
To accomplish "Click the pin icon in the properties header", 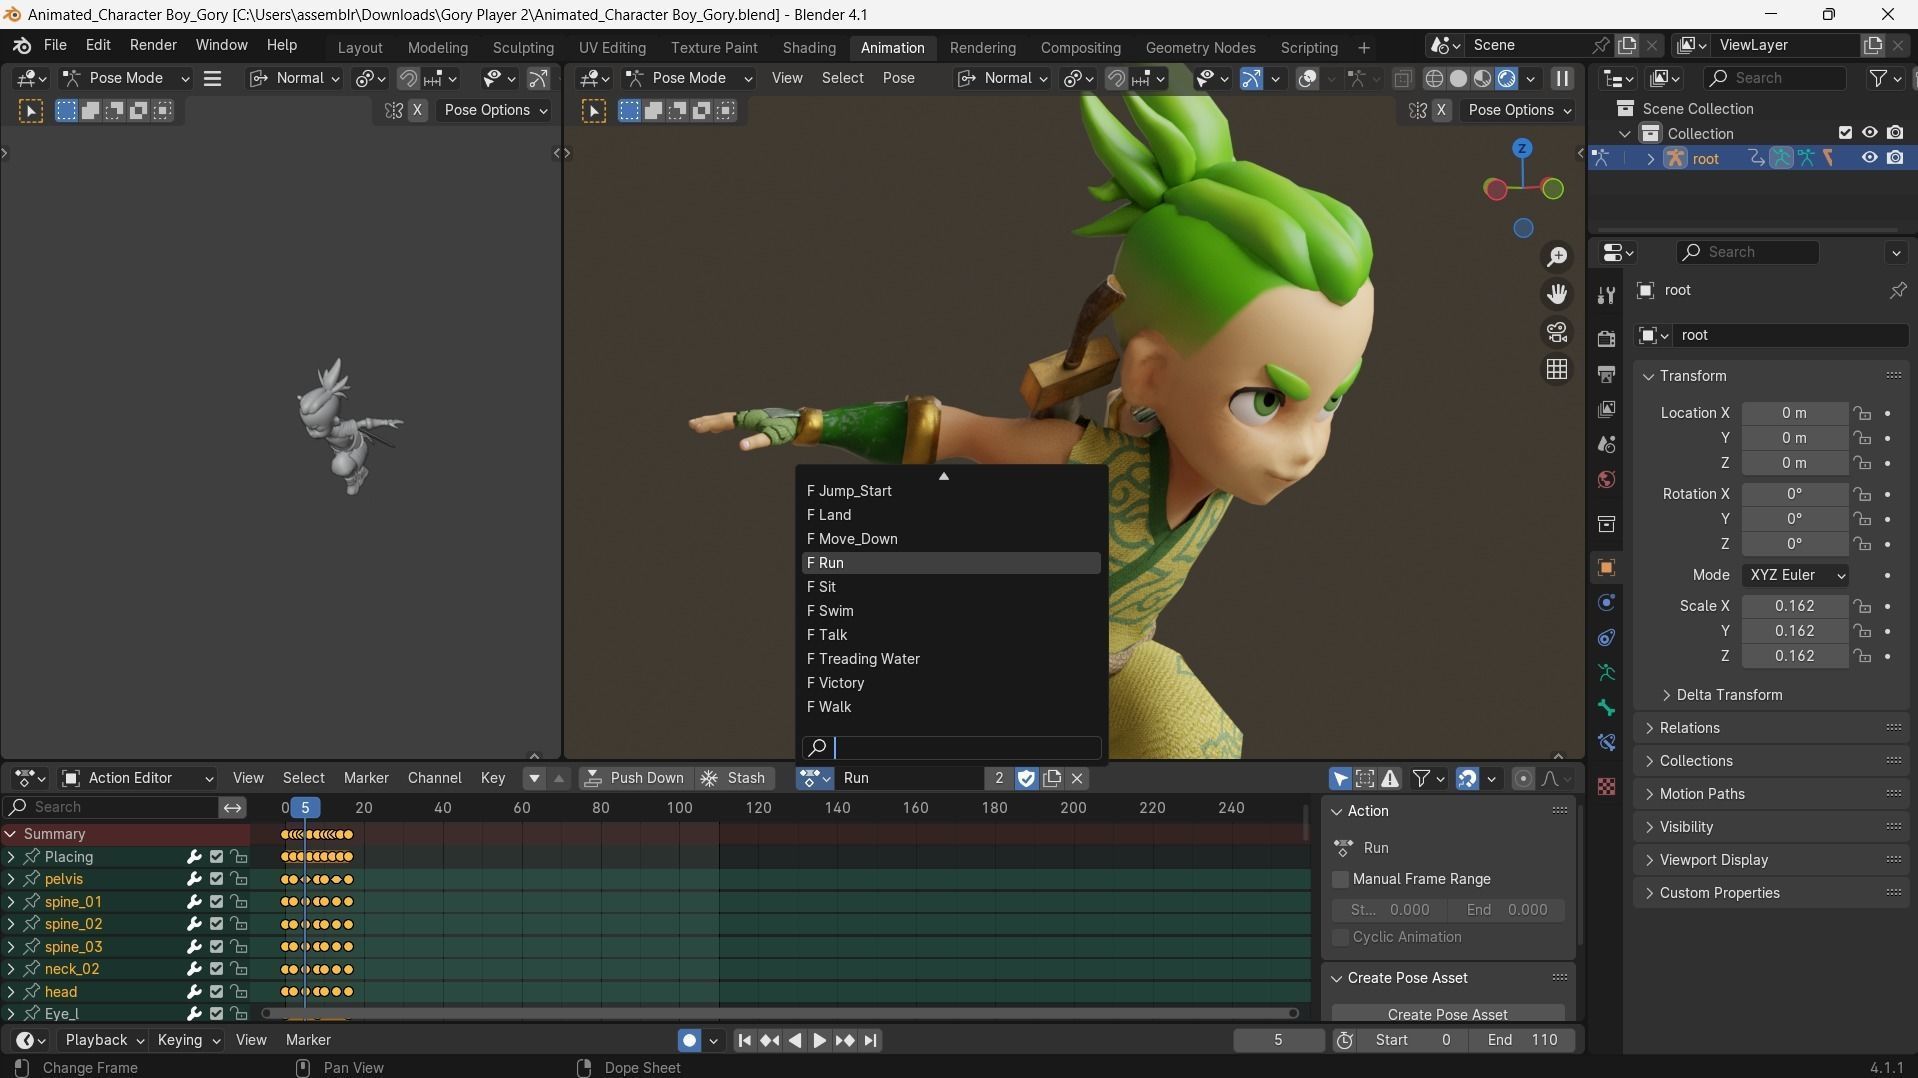I will [x=1897, y=290].
